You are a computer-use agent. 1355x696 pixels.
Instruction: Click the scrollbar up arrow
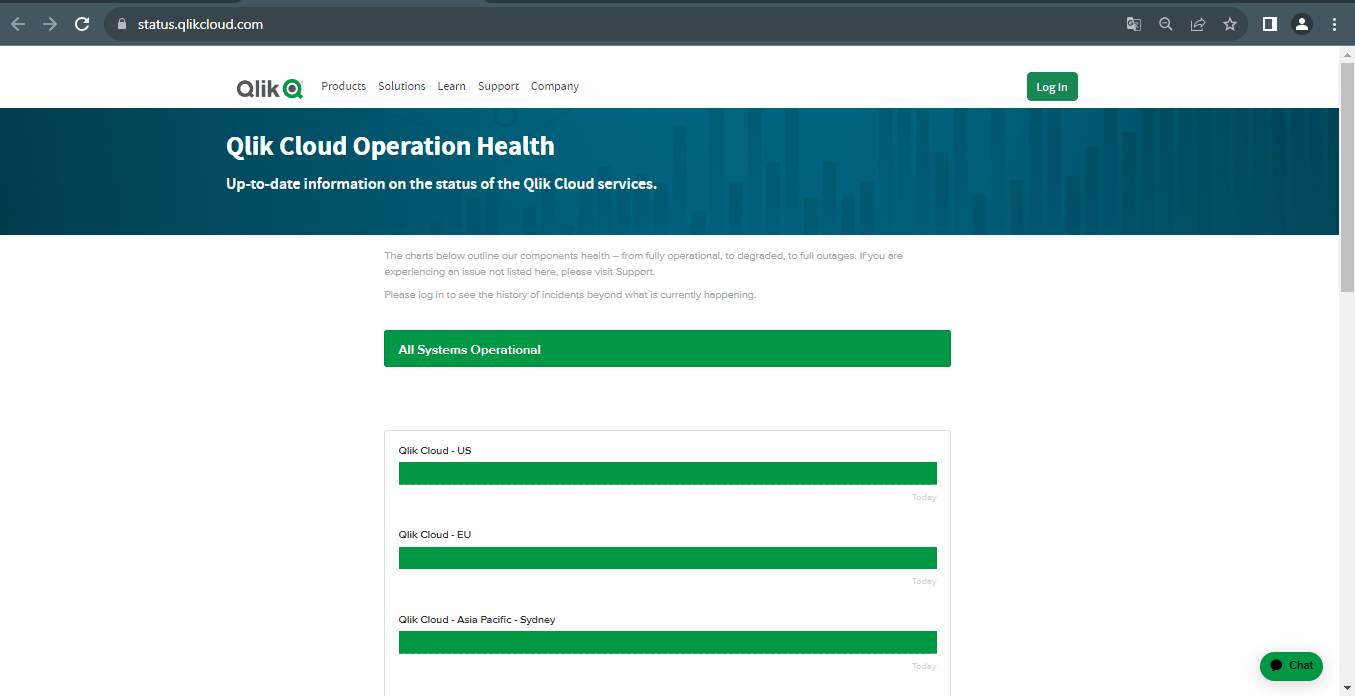[x=1347, y=54]
